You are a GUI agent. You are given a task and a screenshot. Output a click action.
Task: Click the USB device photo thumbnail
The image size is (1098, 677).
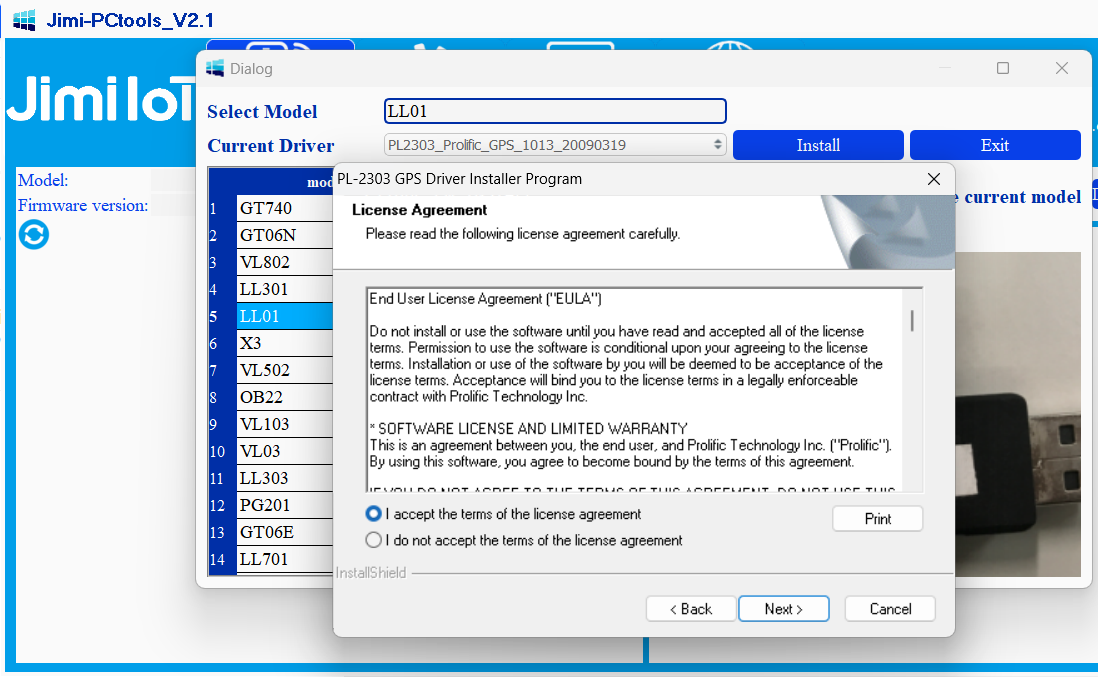coord(1018,414)
